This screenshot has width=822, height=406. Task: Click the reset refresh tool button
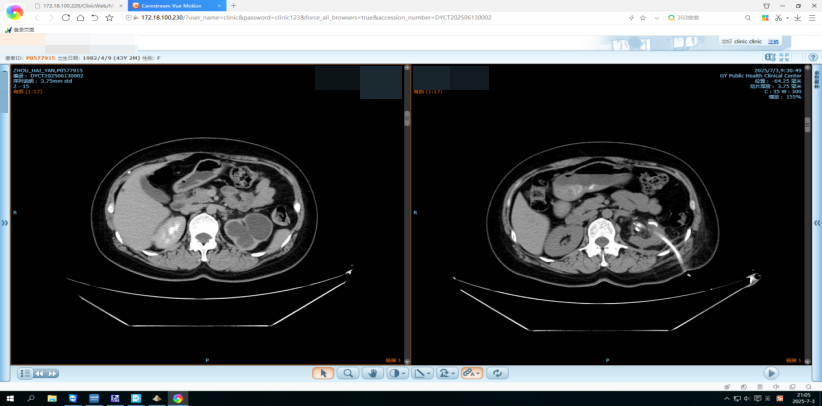498,373
